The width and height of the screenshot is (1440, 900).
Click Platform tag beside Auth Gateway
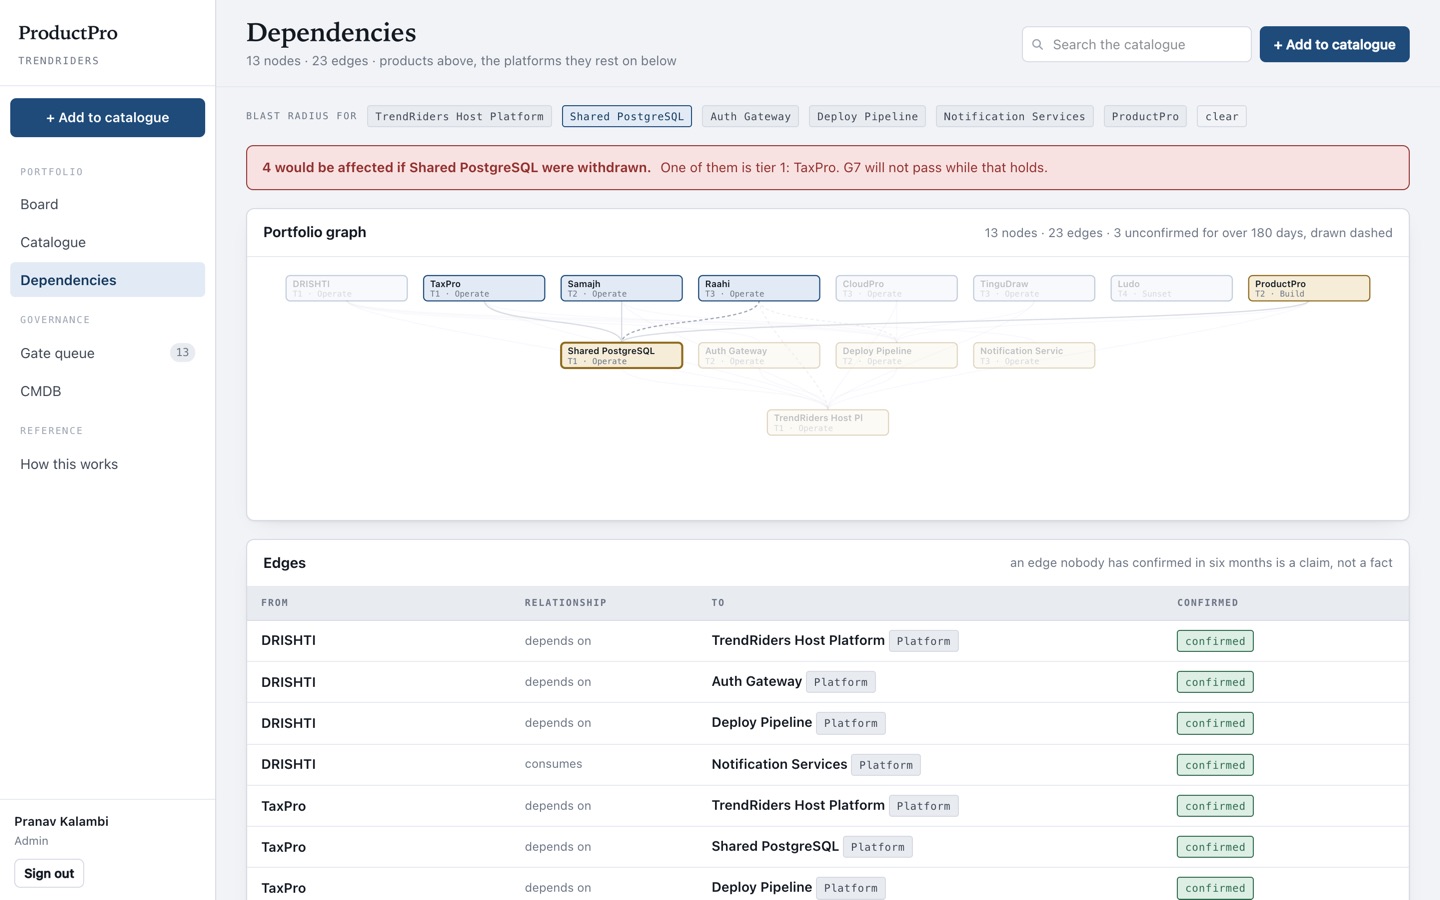(x=841, y=682)
